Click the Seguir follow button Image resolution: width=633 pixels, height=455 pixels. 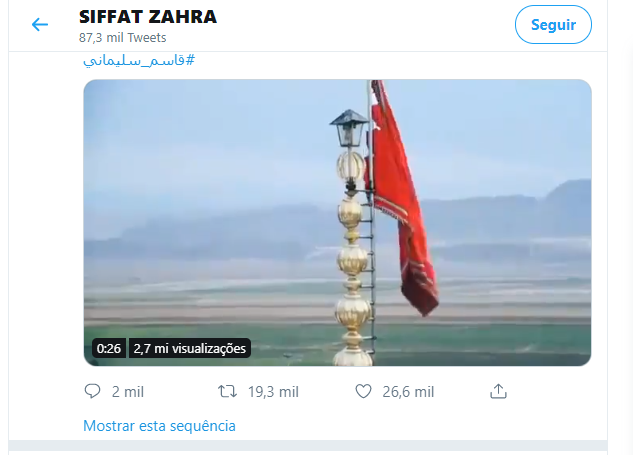point(553,25)
